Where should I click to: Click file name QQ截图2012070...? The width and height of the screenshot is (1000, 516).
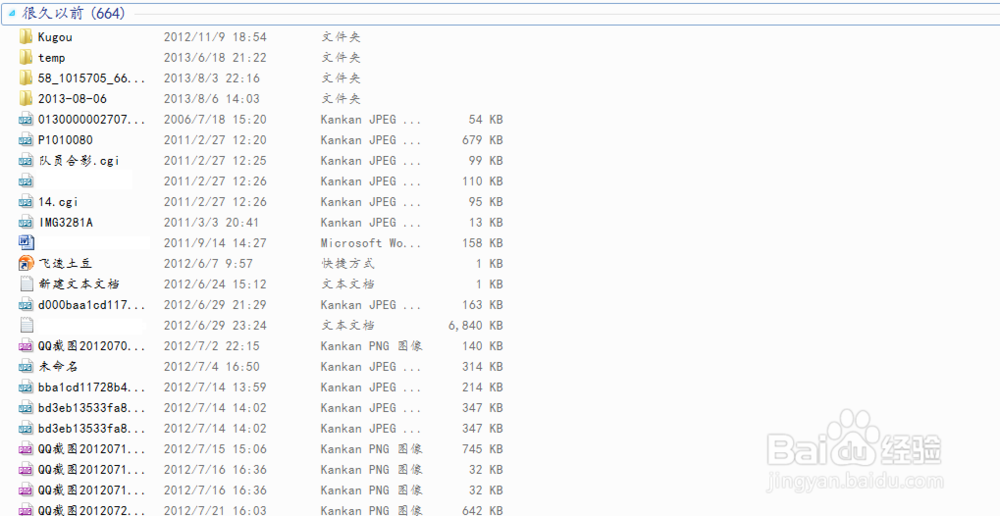click(92, 346)
